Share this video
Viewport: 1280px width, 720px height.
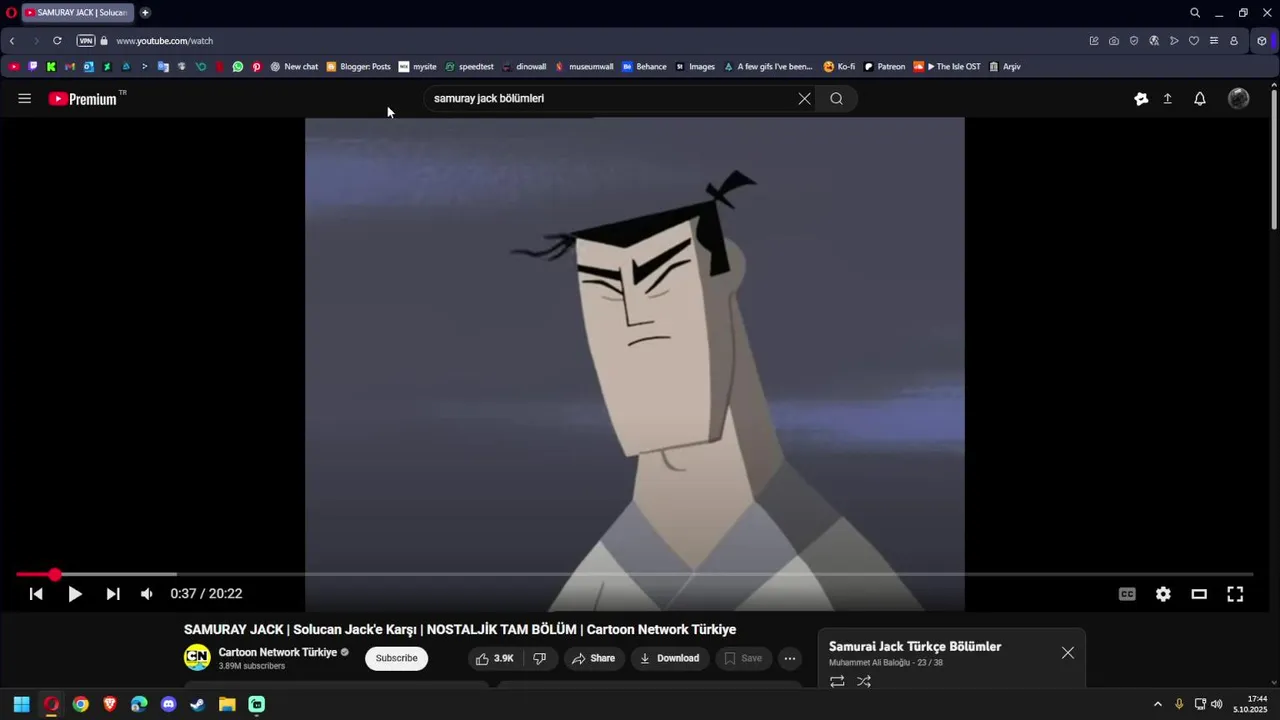coord(593,658)
